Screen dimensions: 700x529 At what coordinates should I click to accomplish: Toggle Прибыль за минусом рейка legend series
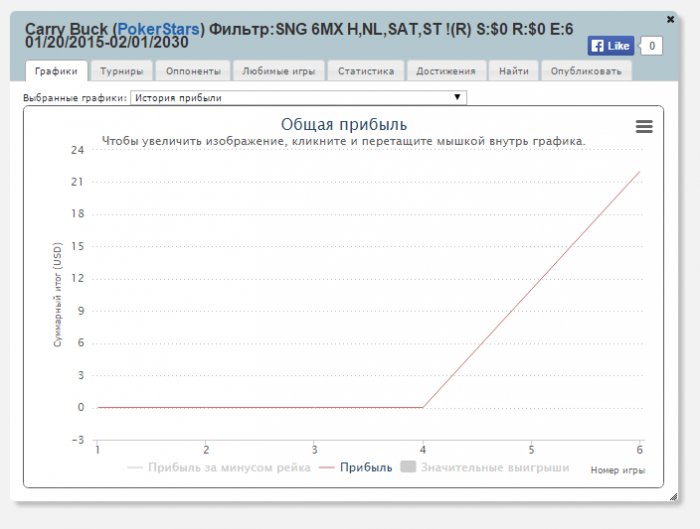219,467
